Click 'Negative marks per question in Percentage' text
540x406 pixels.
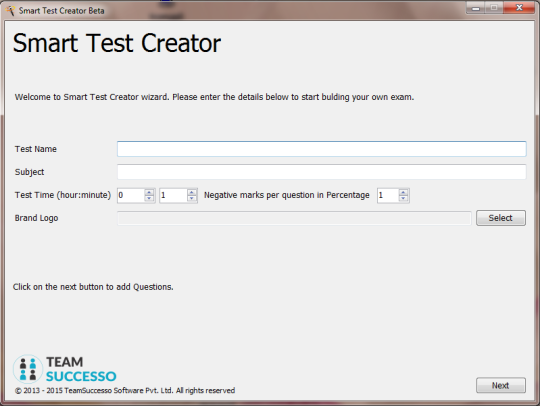click(287, 195)
